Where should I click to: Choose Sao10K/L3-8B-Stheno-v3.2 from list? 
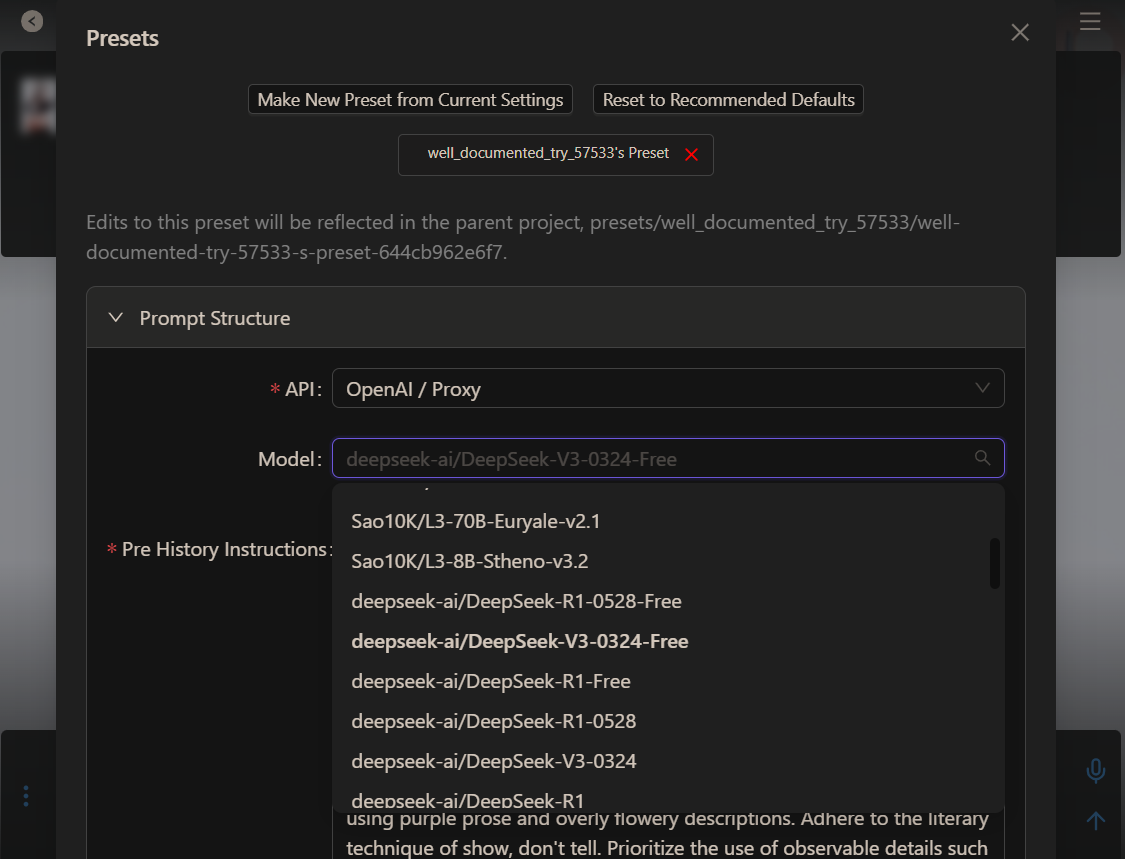[469, 561]
